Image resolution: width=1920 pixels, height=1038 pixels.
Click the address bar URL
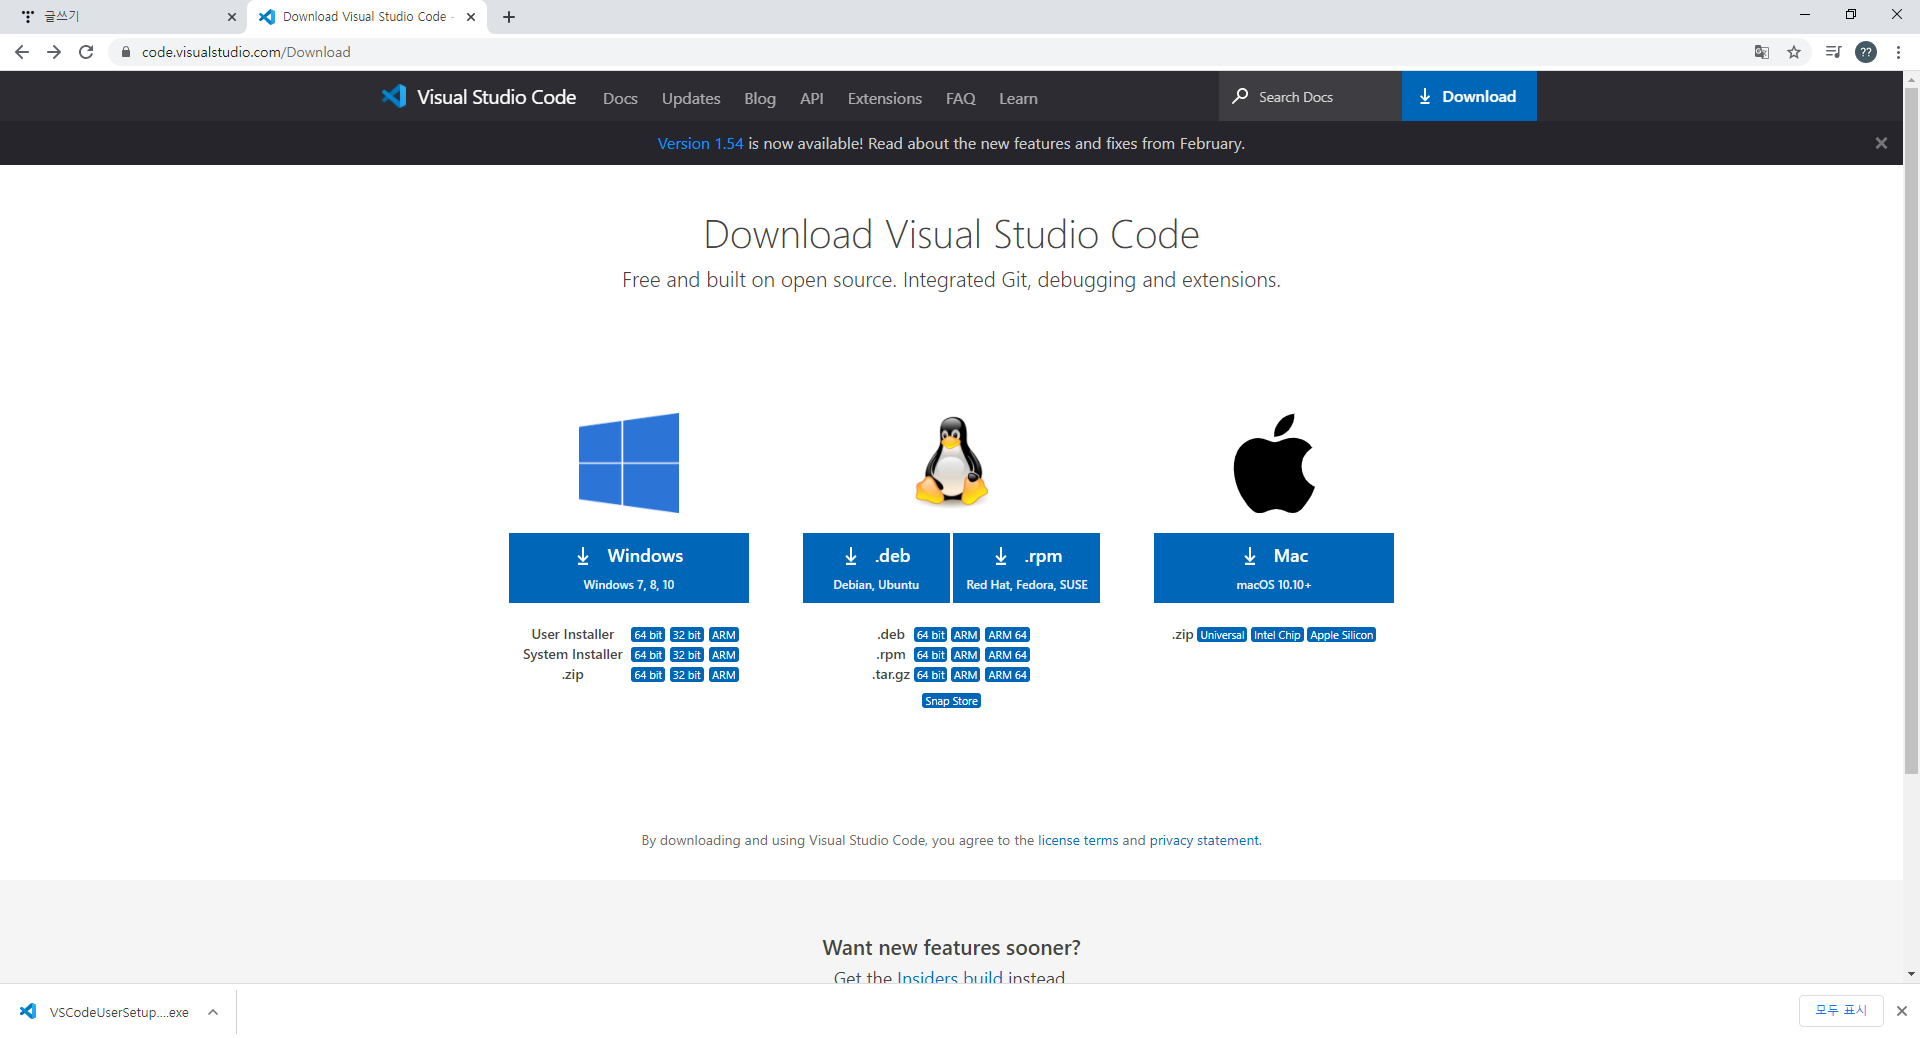pyautogui.click(x=246, y=52)
